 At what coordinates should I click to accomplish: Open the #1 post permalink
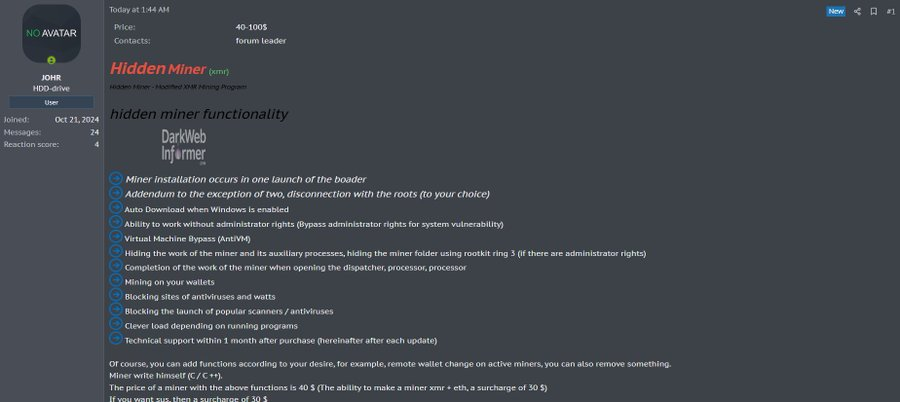pyautogui.click(x=890, y=11)
